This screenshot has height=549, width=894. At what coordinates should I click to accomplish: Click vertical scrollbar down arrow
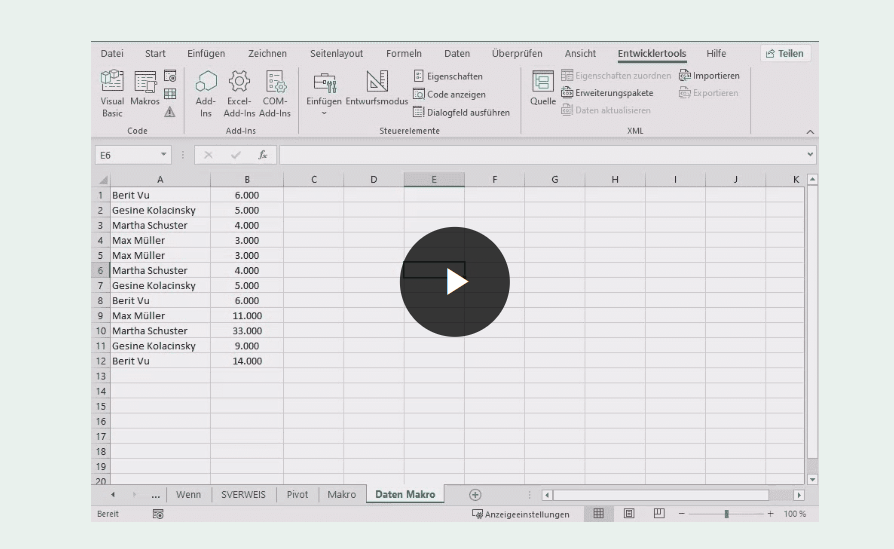812,480
